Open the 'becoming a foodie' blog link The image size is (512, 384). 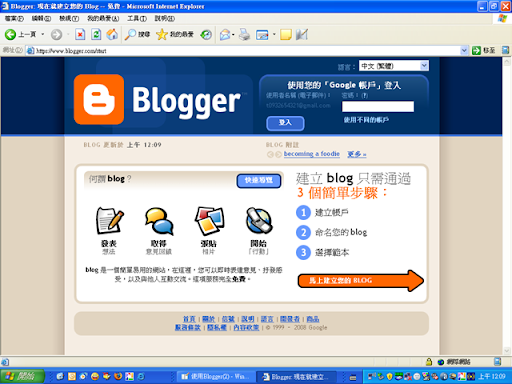tap(312, 154)
